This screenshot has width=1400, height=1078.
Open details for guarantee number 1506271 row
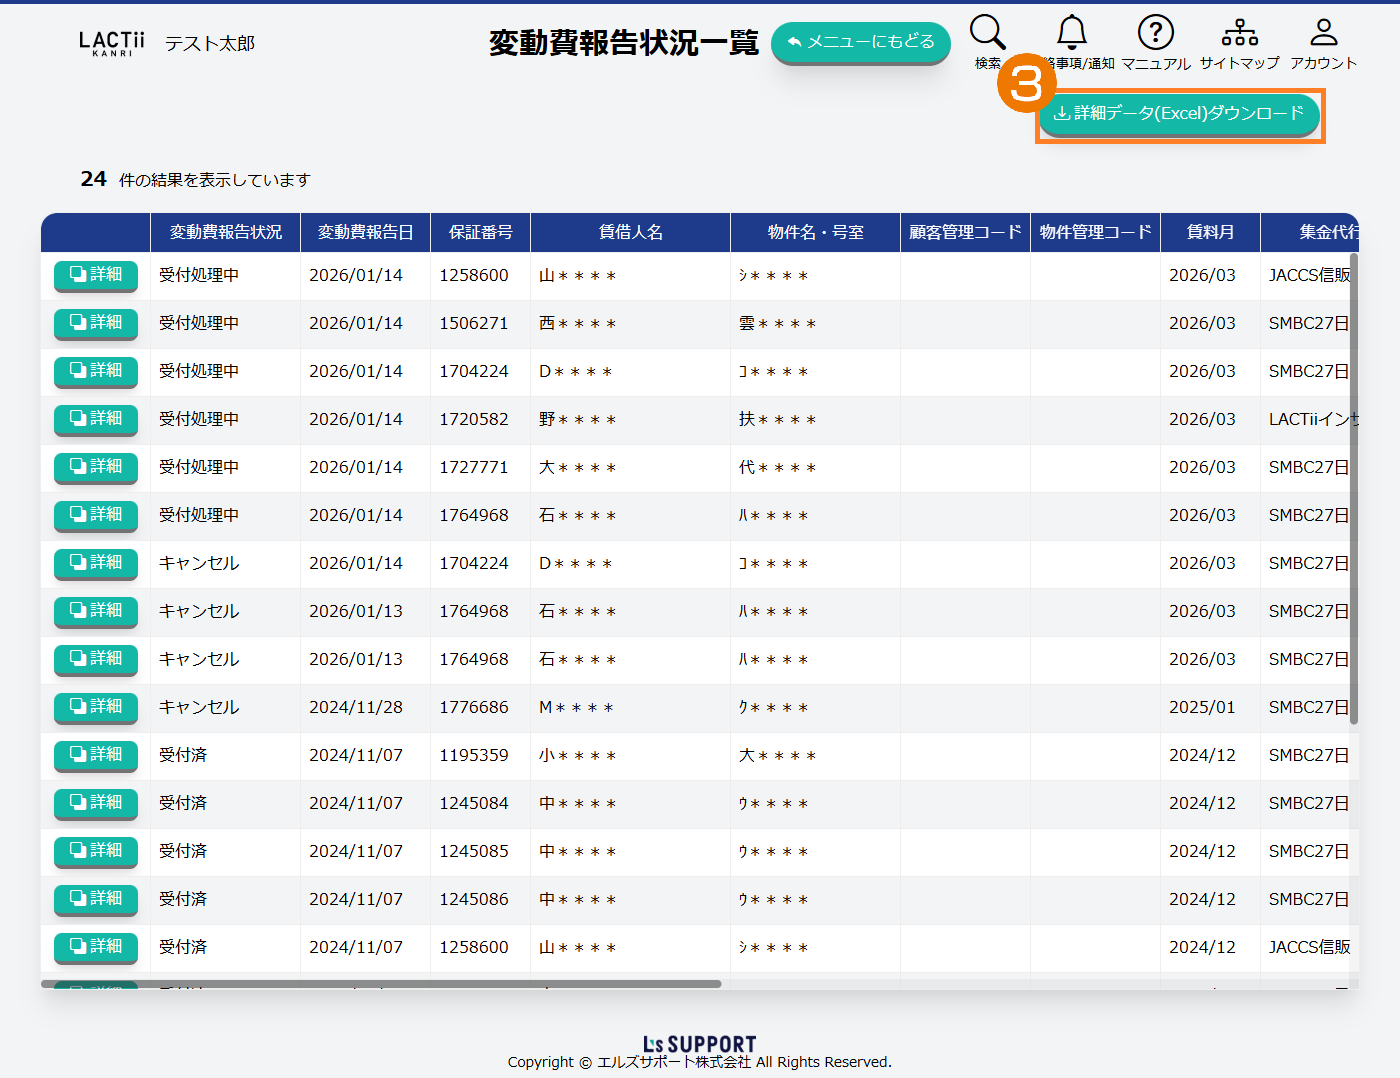(96, 323)
